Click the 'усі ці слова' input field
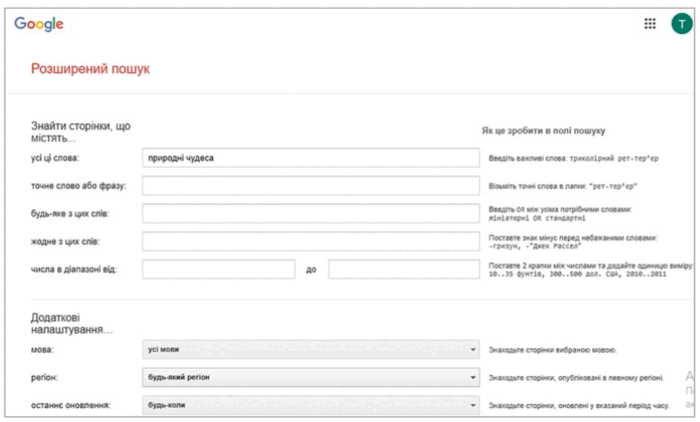700x422 pixels. pos(311,158)
